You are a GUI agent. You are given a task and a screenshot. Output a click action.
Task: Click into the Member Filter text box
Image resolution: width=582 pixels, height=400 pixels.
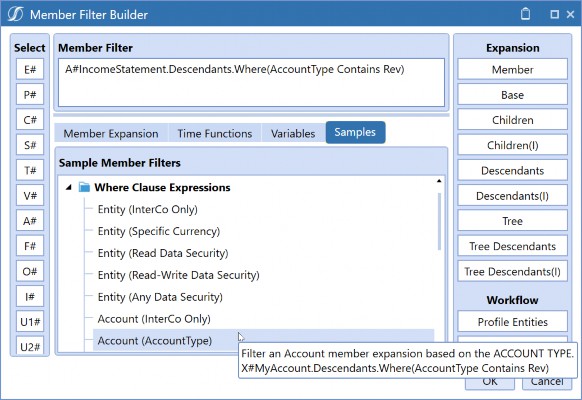point(251,82)
